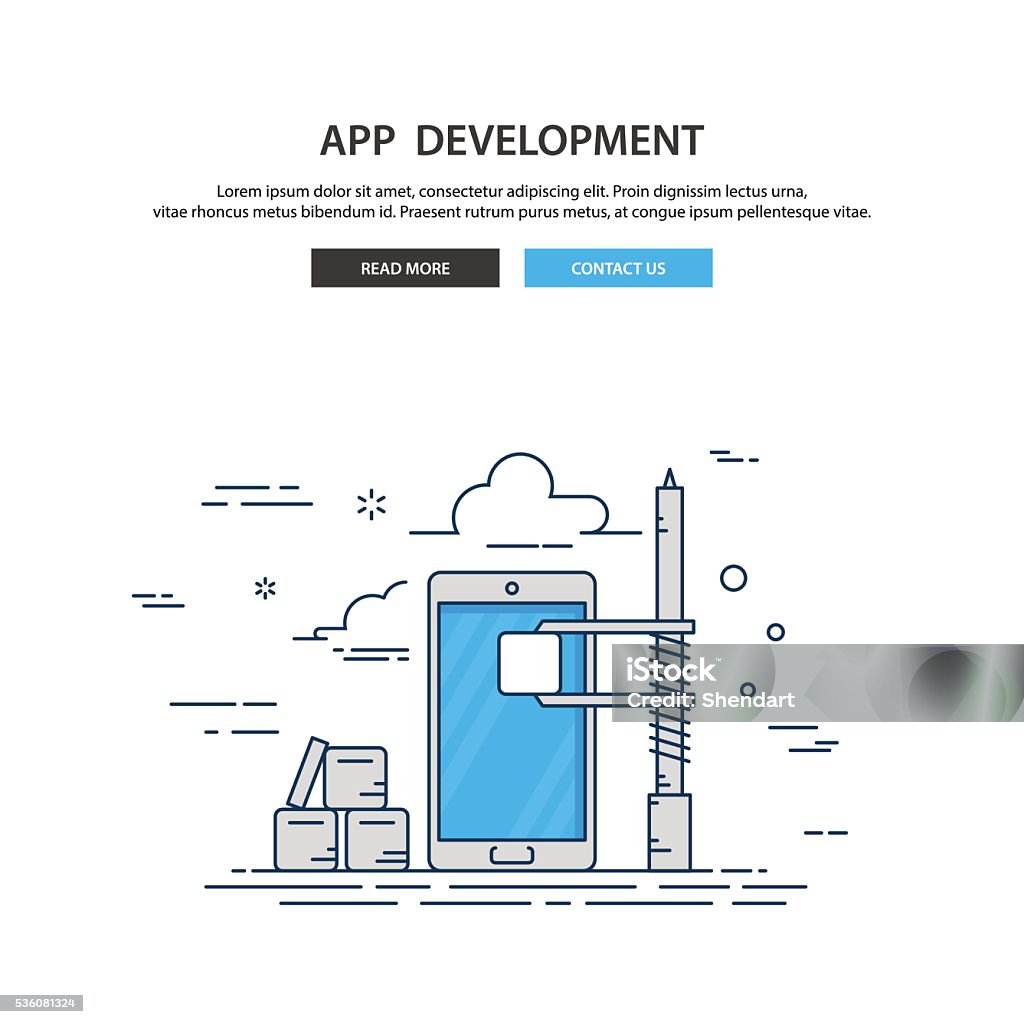The image size is (1024, 1024).
Task: Click the line starting "vitae rhoncus metus"
Action: point(512,212)
